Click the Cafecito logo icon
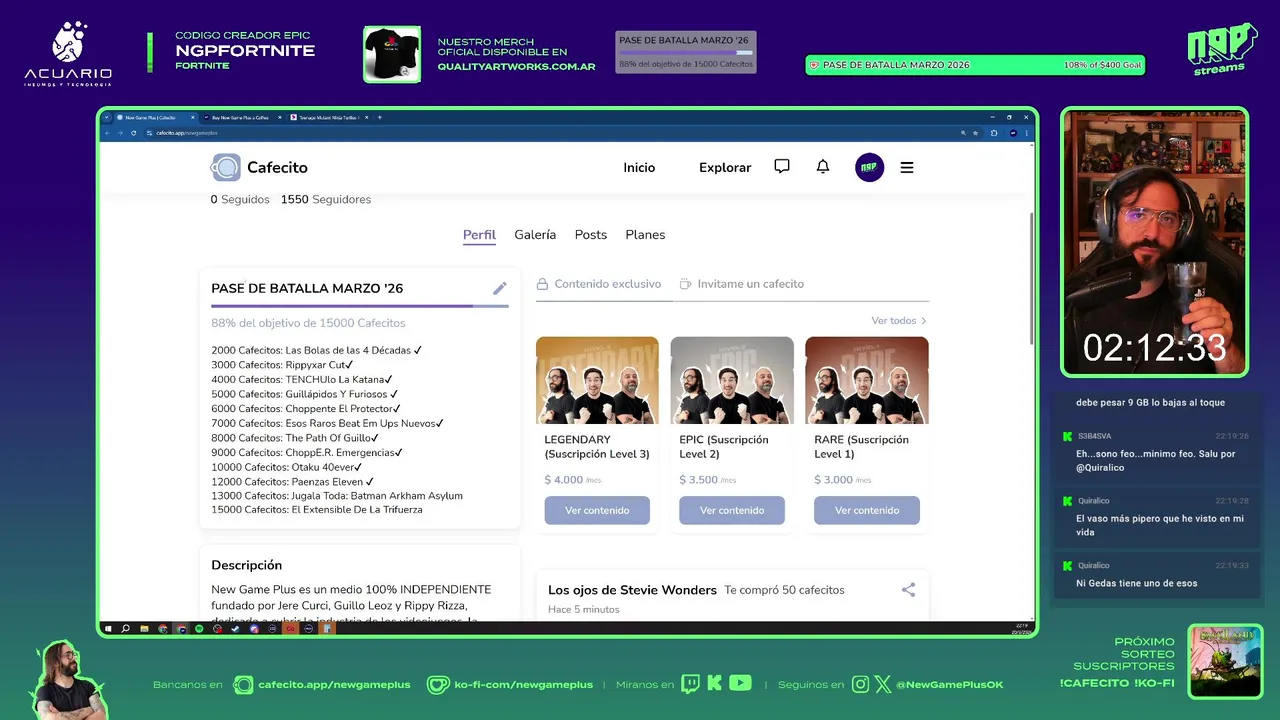1280x720 pixels. point(225,167)
